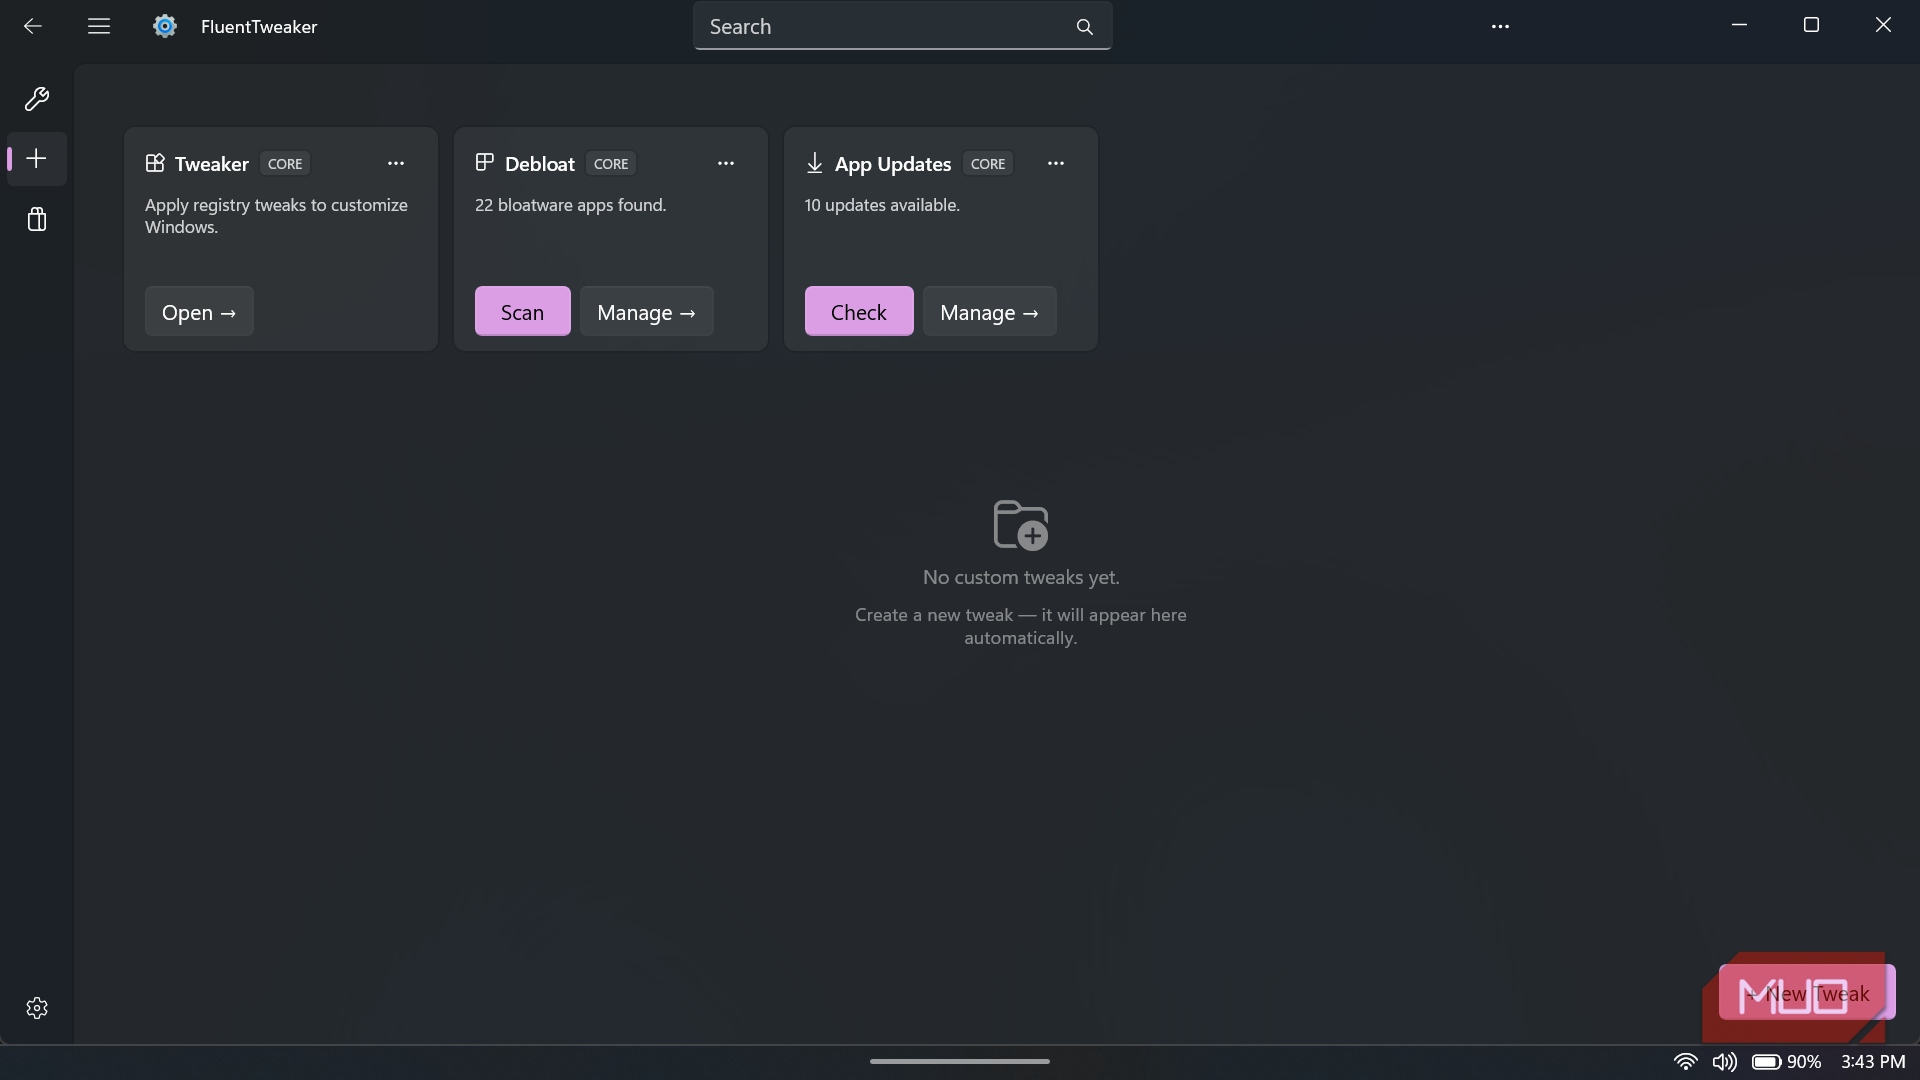Click the FluentTweaker gear logo

[x=165, y=26]
